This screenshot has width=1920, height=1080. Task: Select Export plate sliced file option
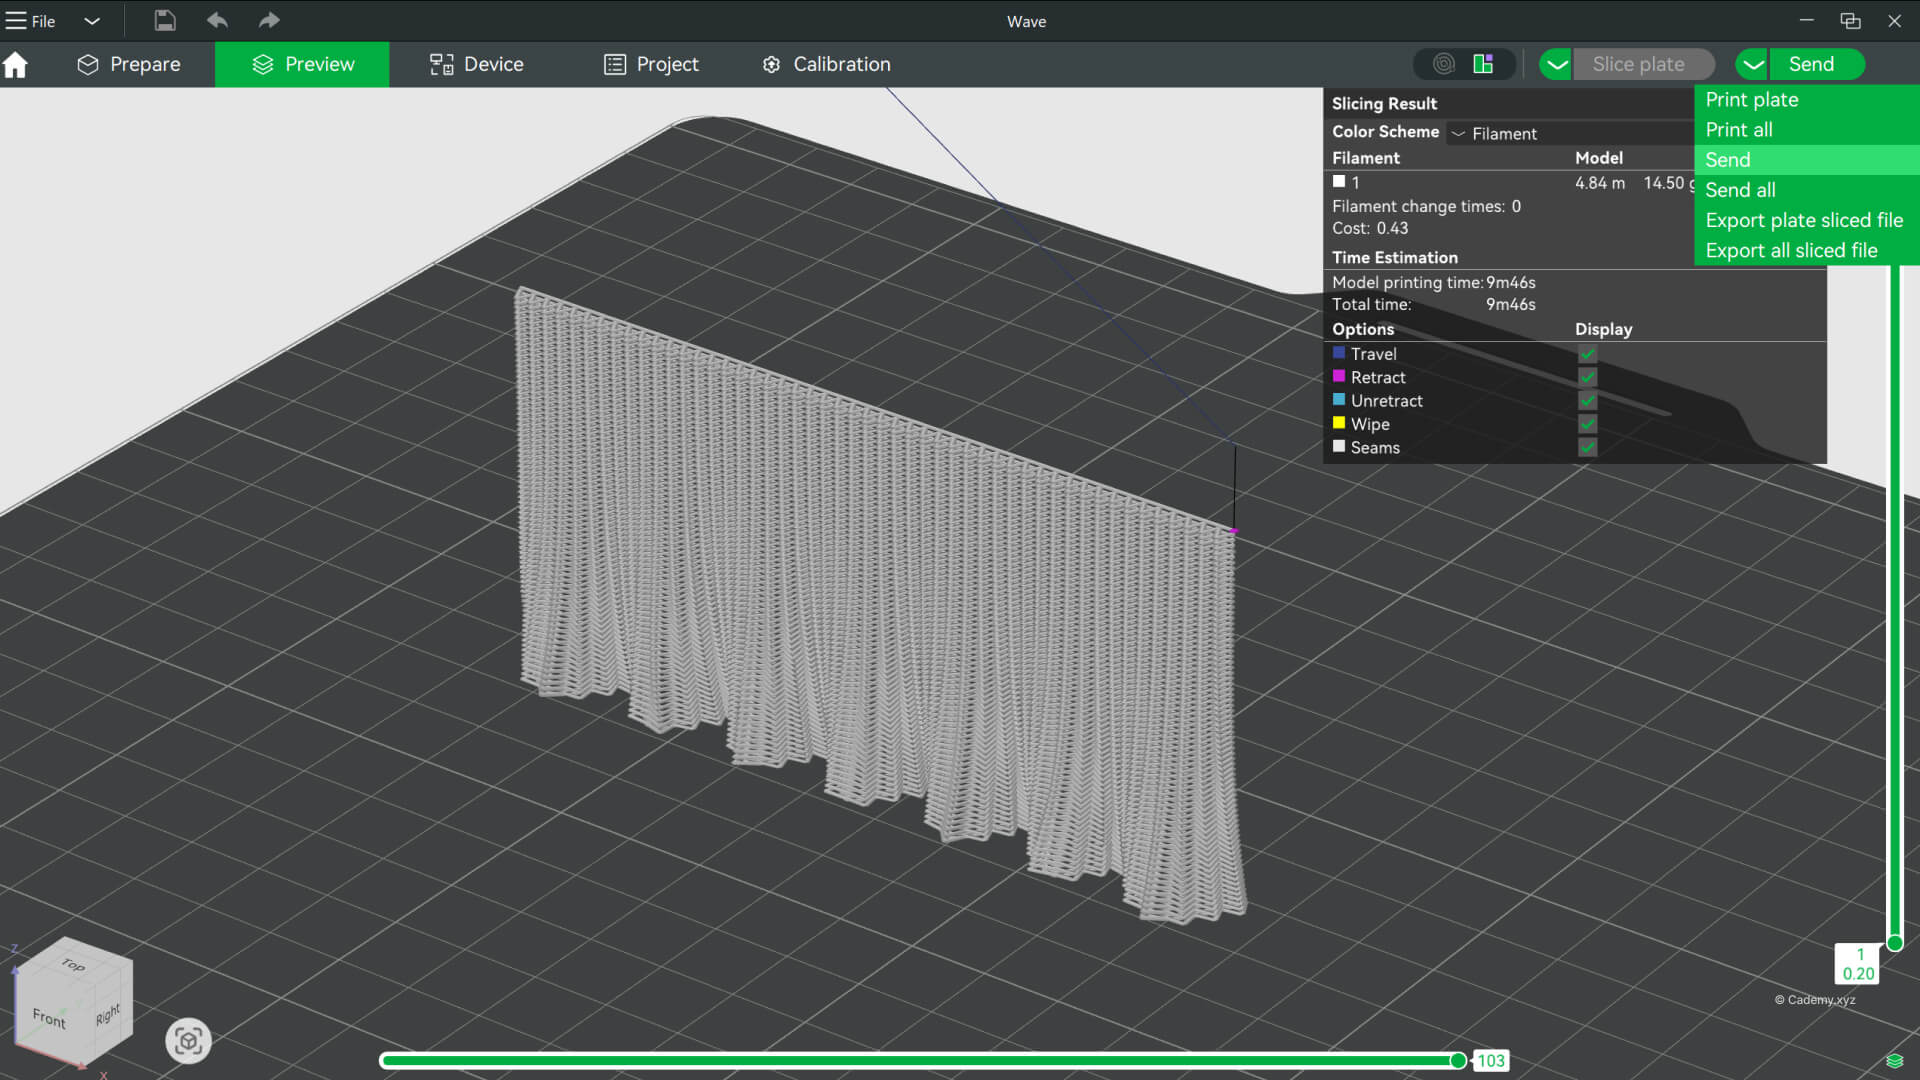(1803, 220)
